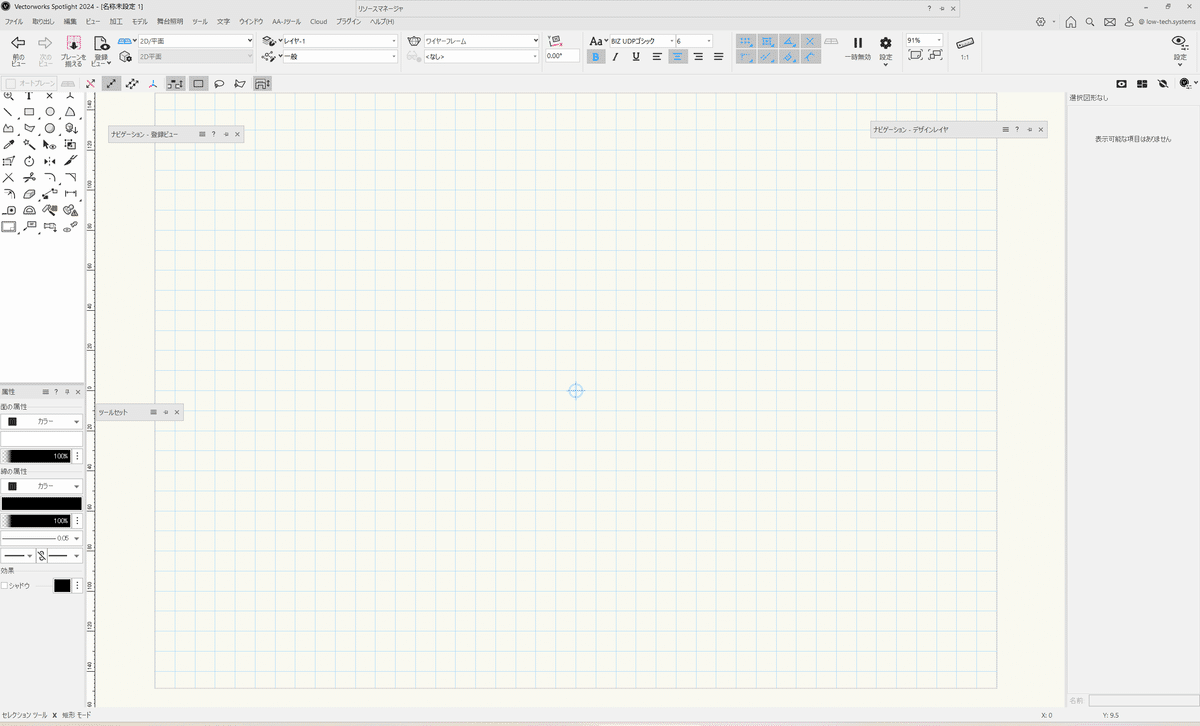
Task: Select the Eyedropper tool
Action: pyautogui.click(x=8, y=144)
